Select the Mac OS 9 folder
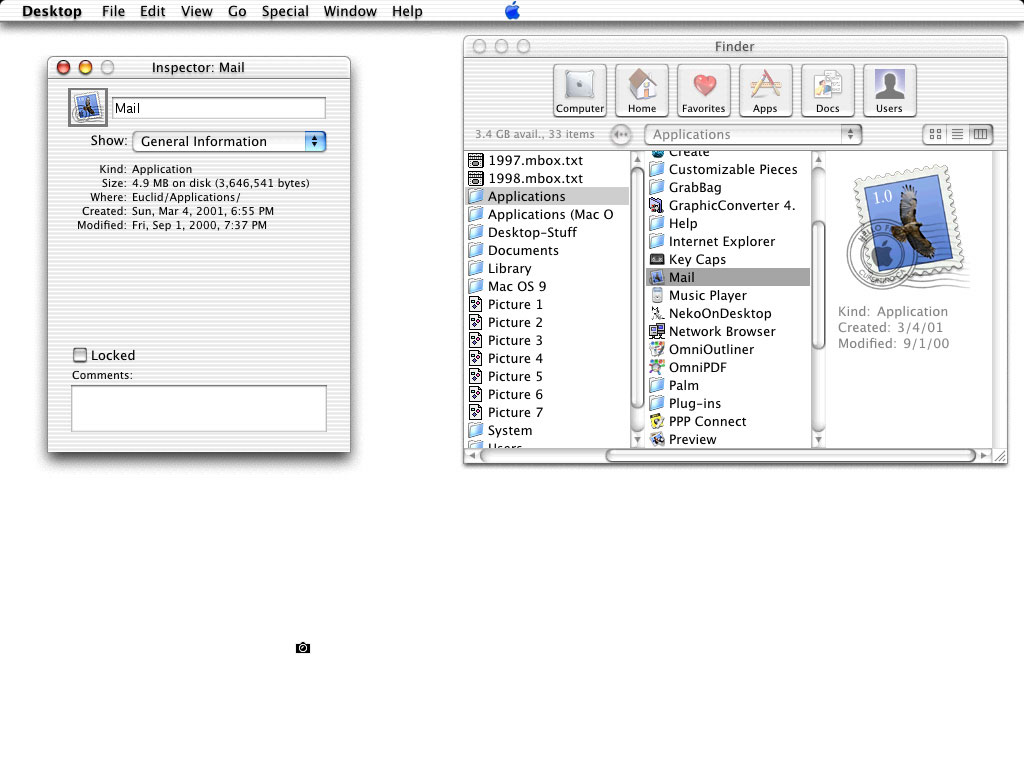 pyautogui.click(x=547, y=287)
